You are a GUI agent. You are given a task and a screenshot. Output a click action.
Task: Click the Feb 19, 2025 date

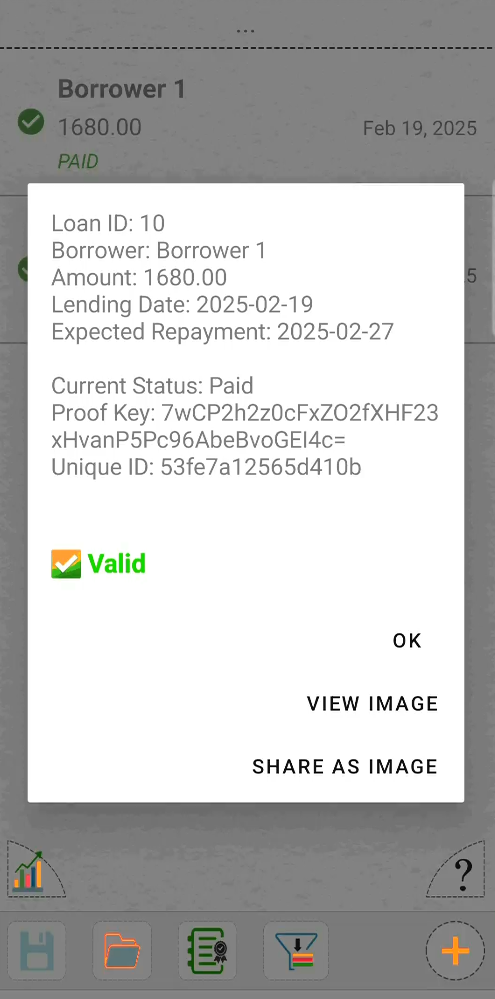(x=420, y=129)
